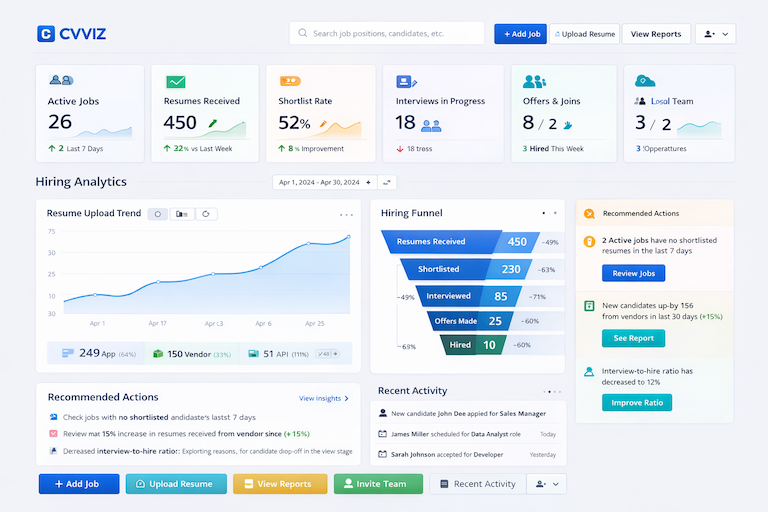Select the Recent Activity item in bottom bar
Viewport: 768px width, 512px height.
pyautogui.click(x=478, y=484)
